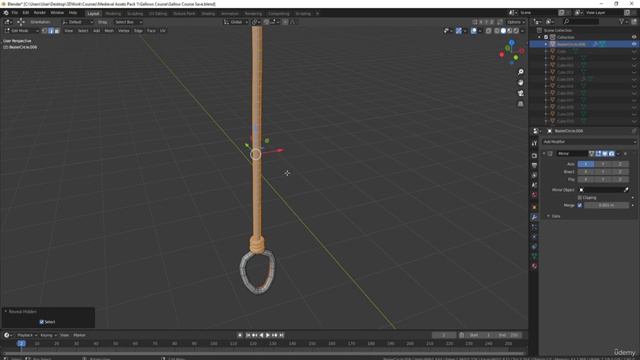Click the pan hand icon in the viewport
640x360 pixels.
pos(520,82)
